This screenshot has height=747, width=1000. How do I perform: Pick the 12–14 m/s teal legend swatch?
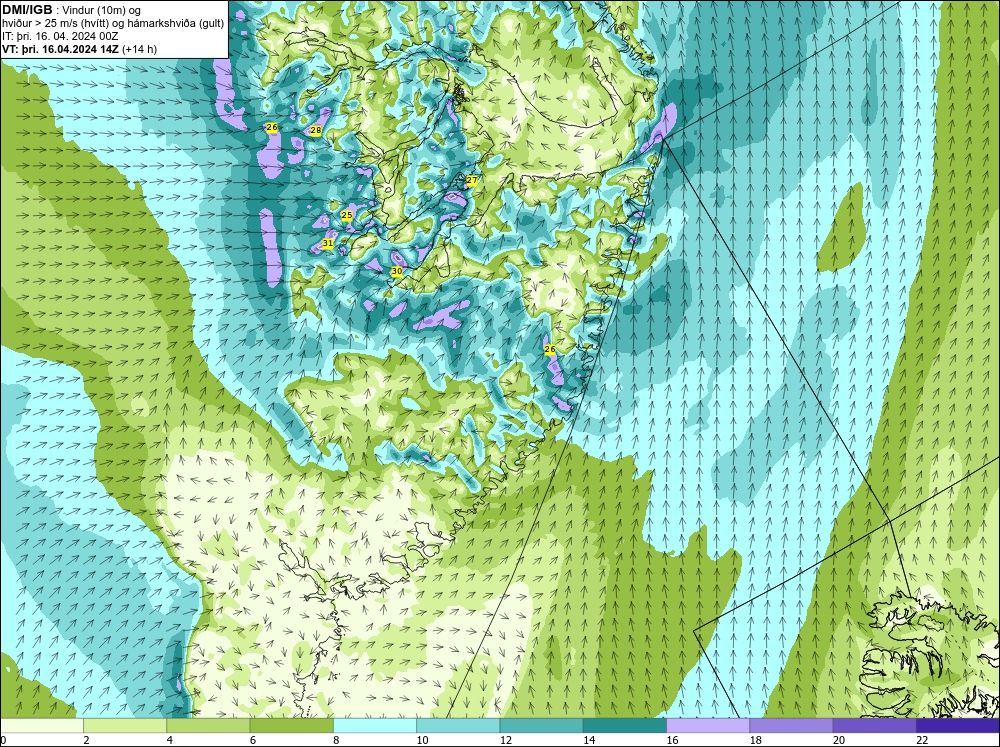[541, 725]
